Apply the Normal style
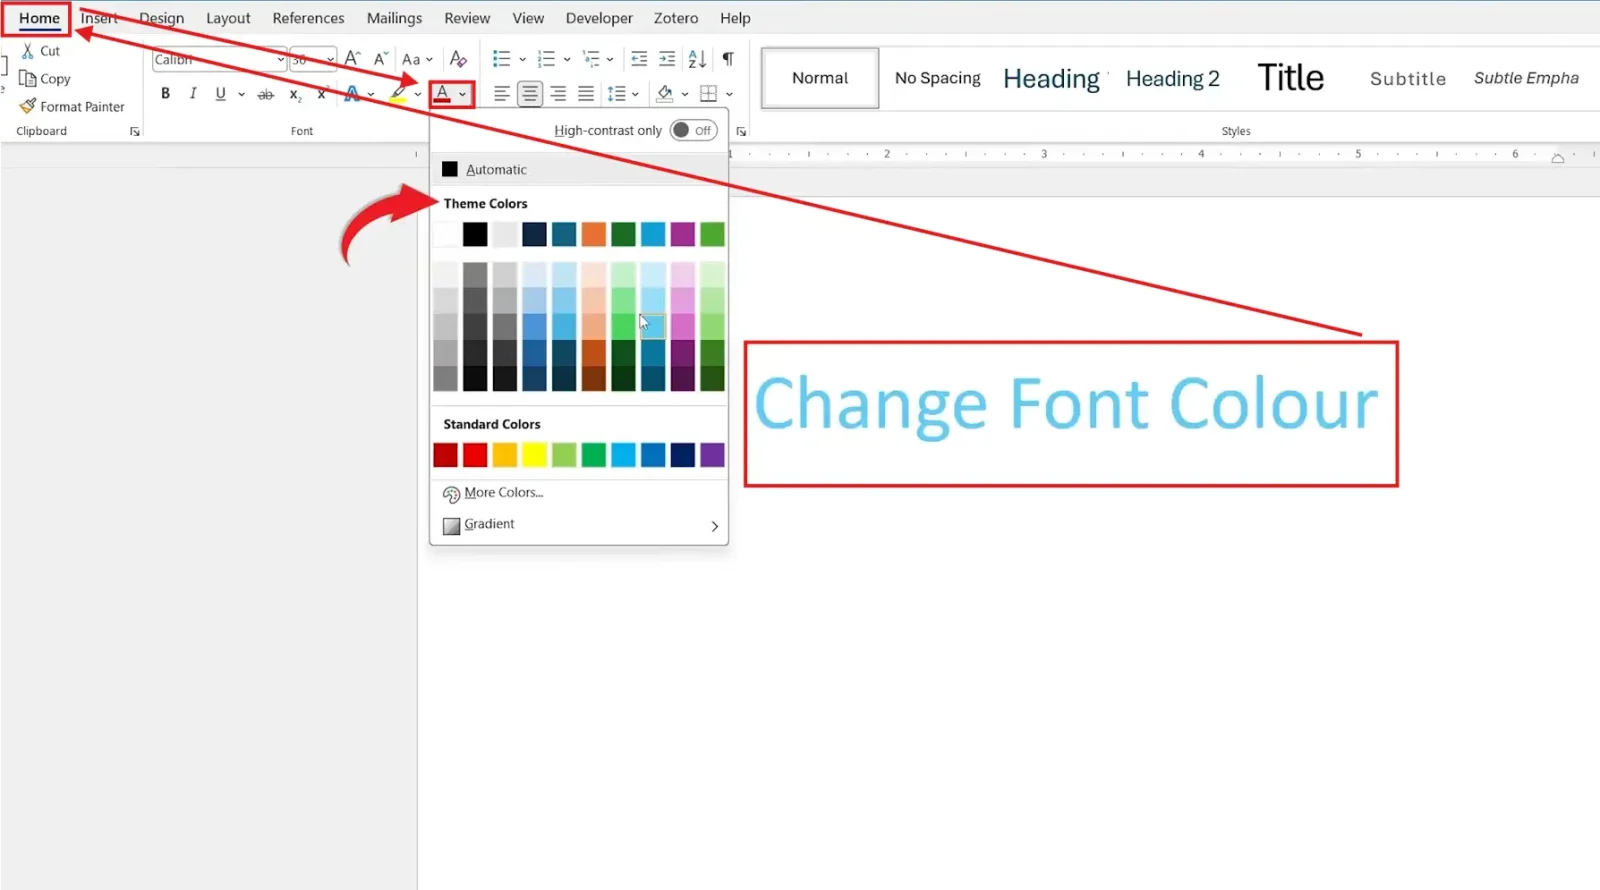This screenshot has width=1600, height=890. (x=820, y=78)
